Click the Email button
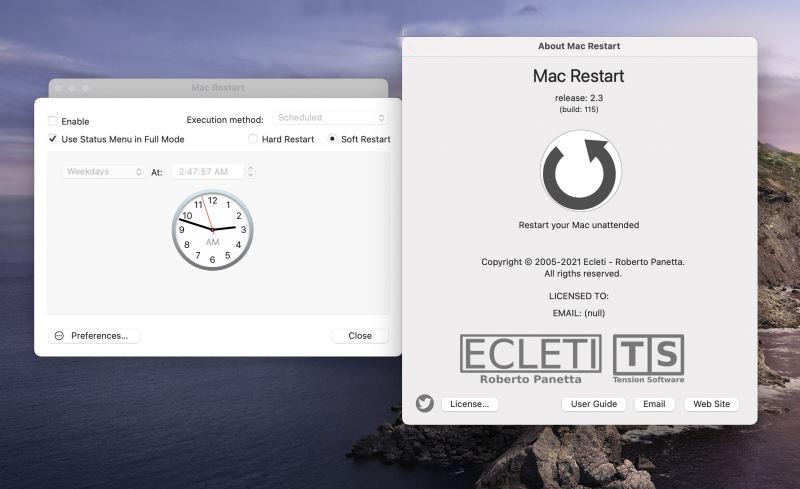The width and height of the screenshot is (800, 489). [x=654, y=404]
